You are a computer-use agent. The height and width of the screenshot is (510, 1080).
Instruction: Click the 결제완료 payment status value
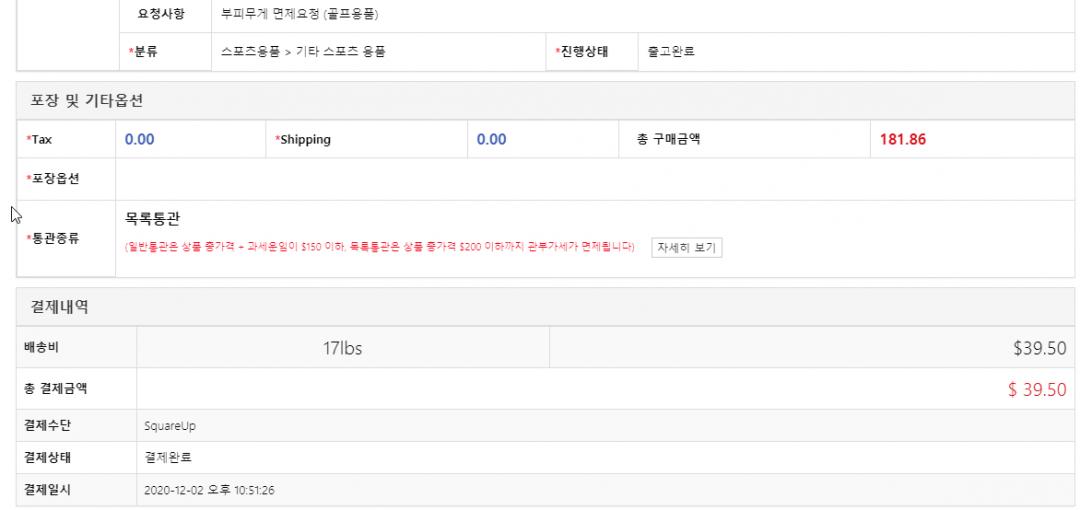click(x=168, y=458)
